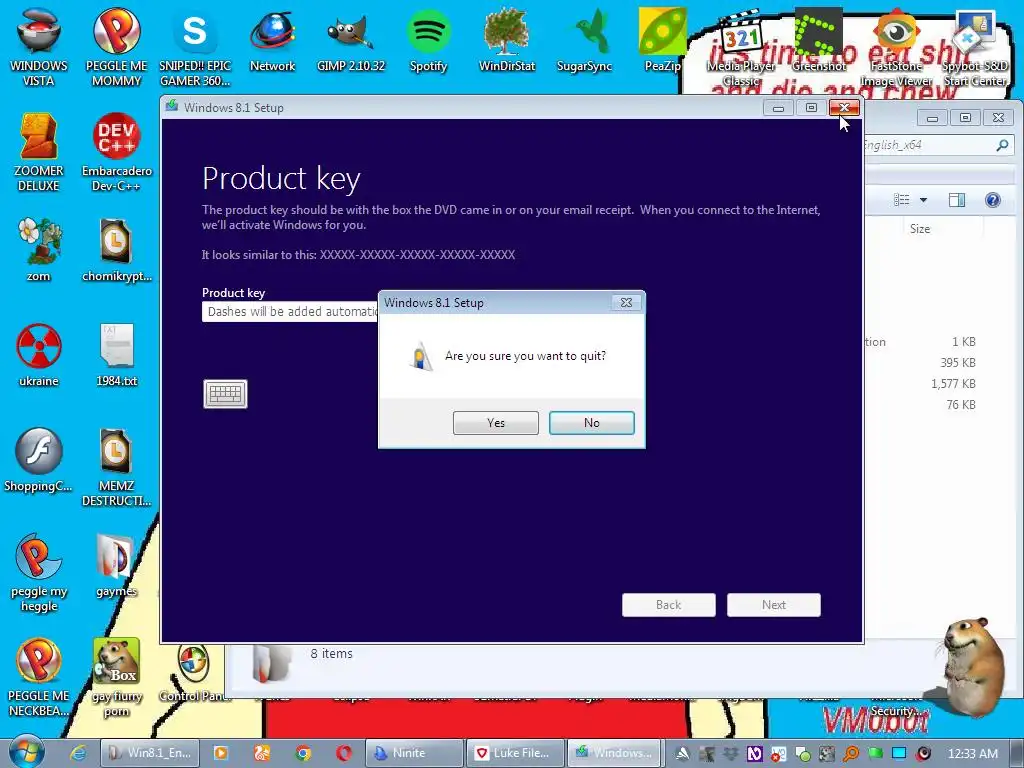Switch to the Luke File... taskbar window

[515, 753]
